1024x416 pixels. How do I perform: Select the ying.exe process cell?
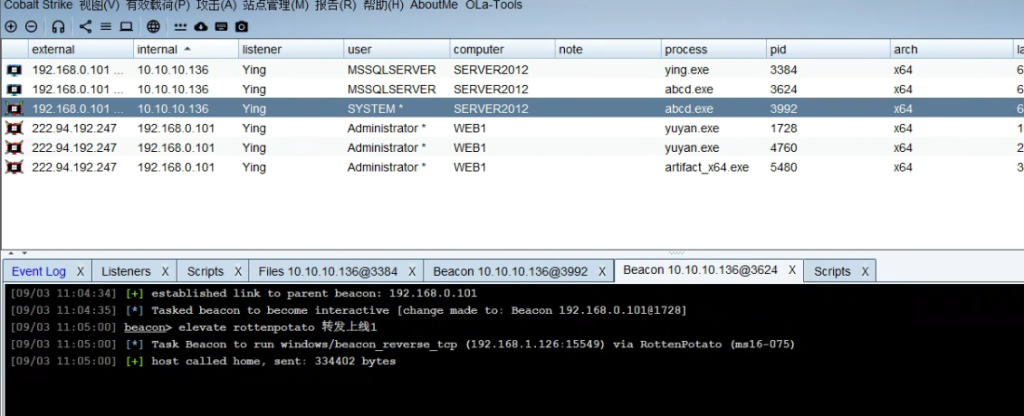click(x=714, y=70)
